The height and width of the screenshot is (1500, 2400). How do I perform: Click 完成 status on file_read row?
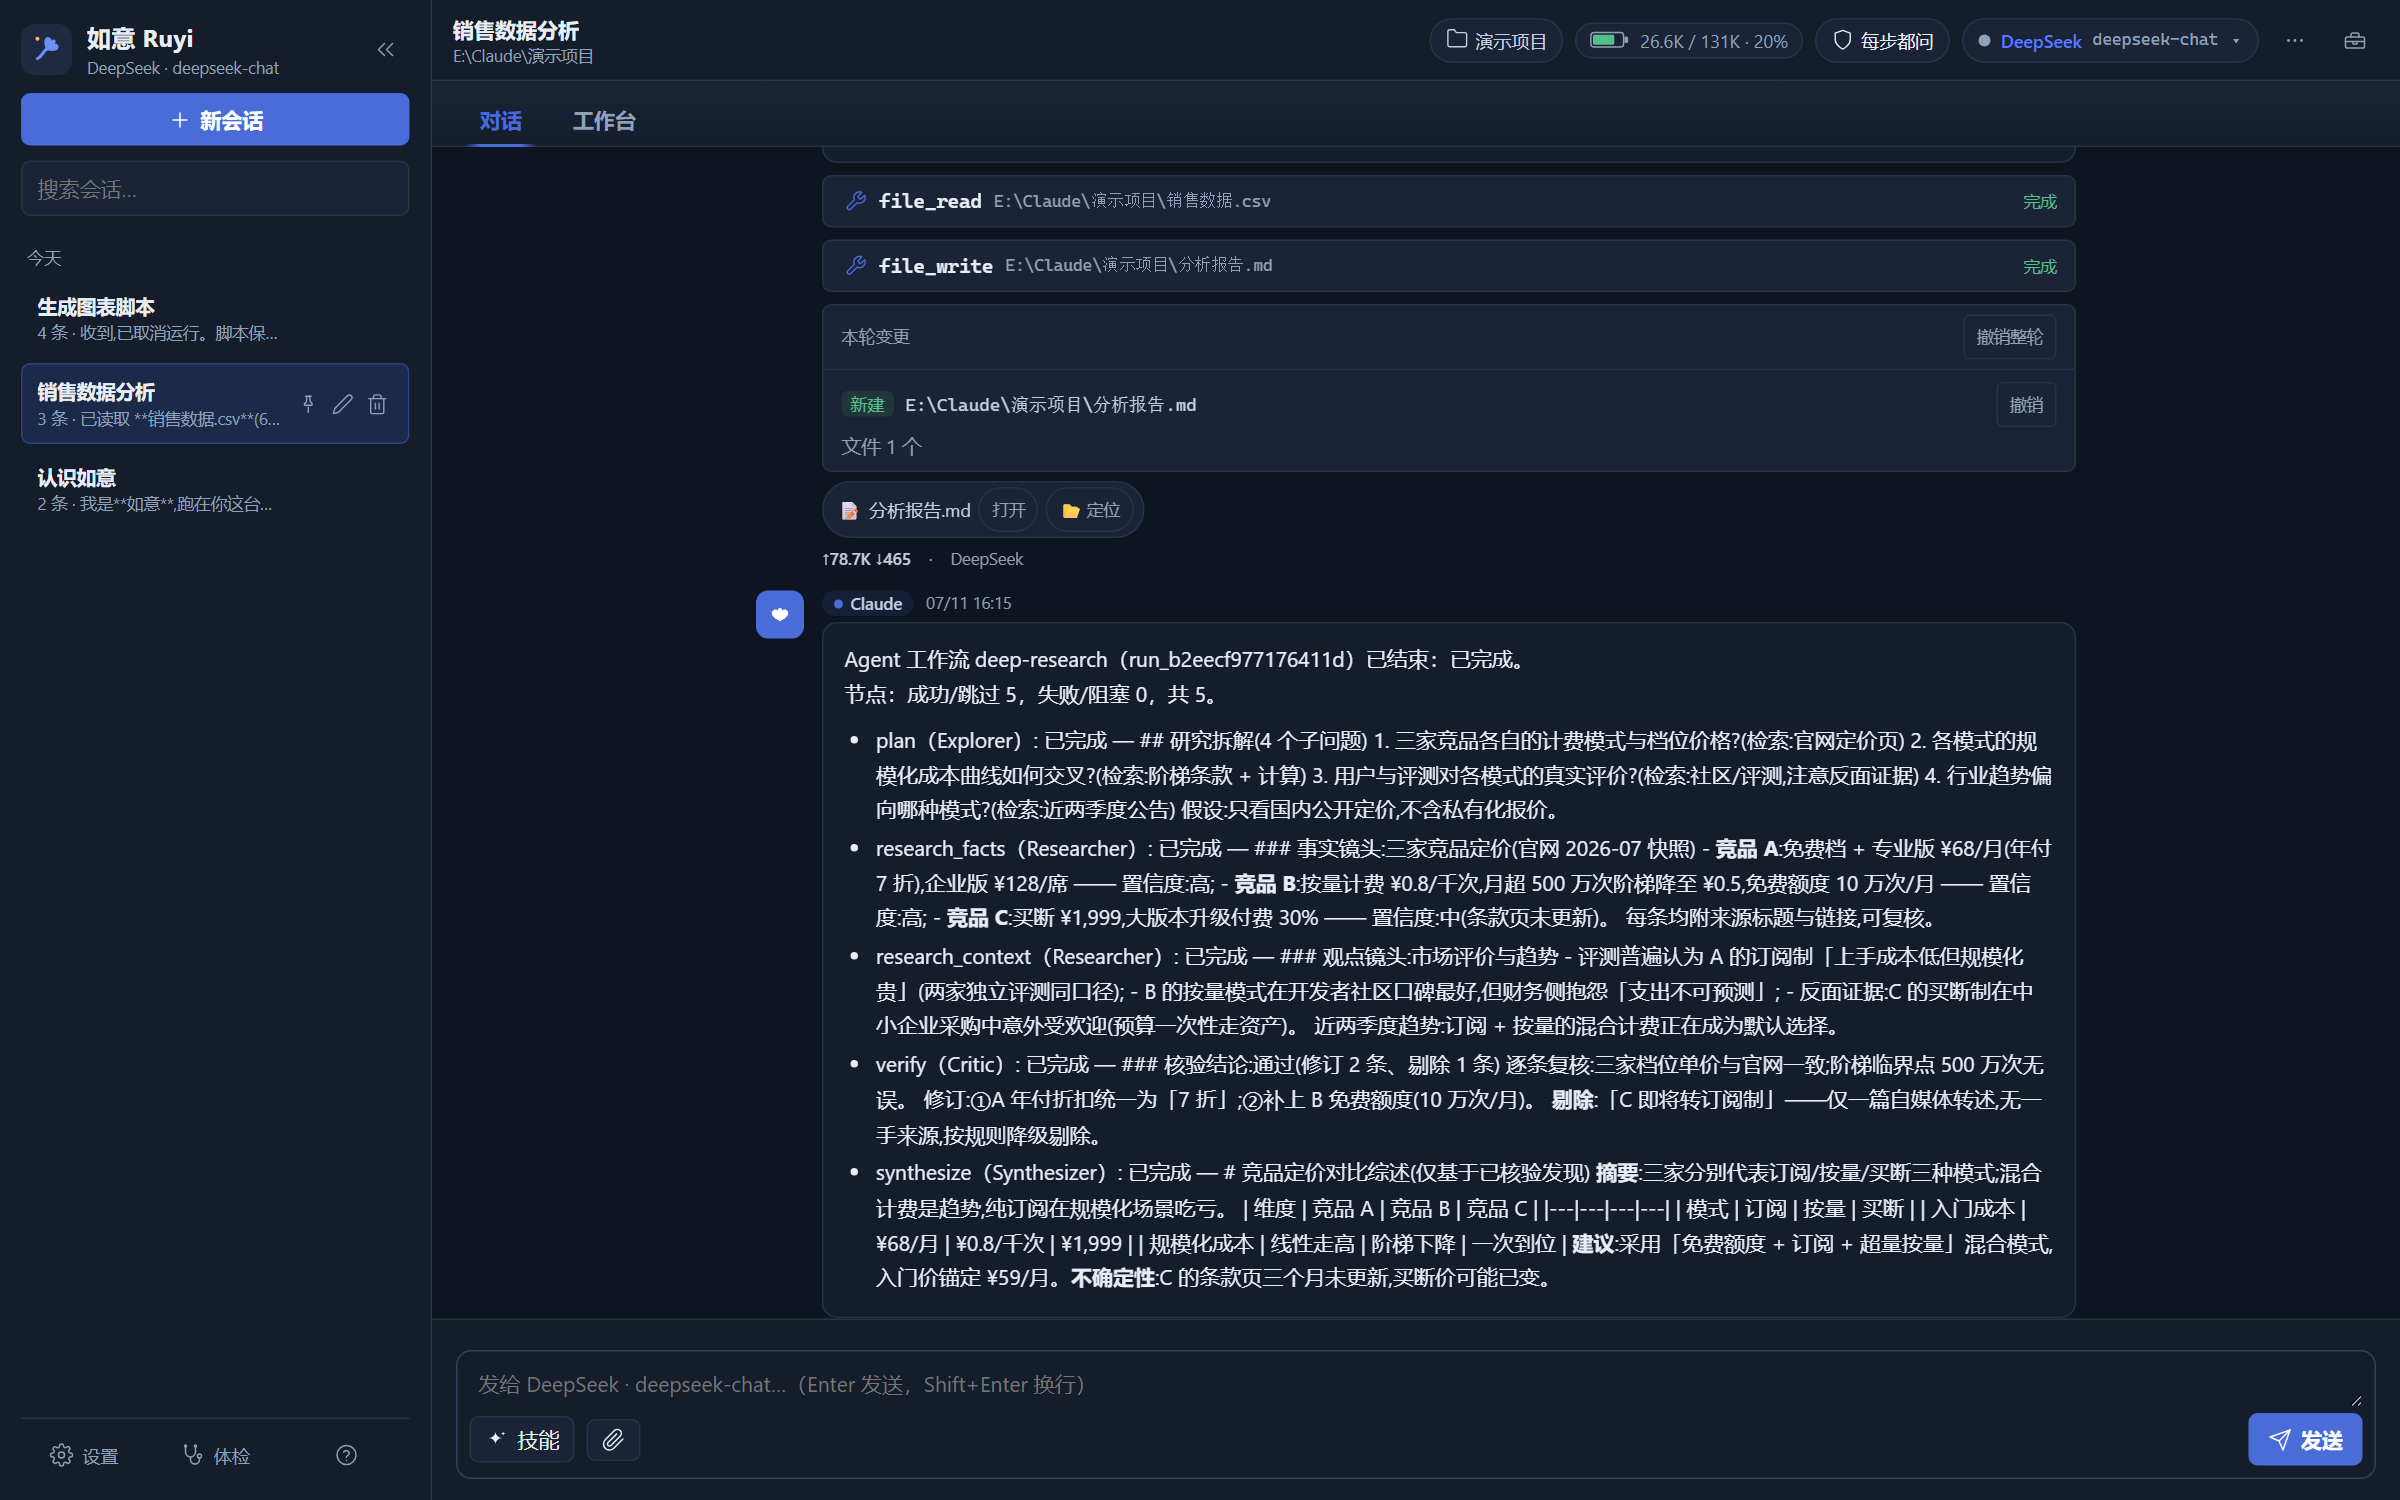(2039, 202)
